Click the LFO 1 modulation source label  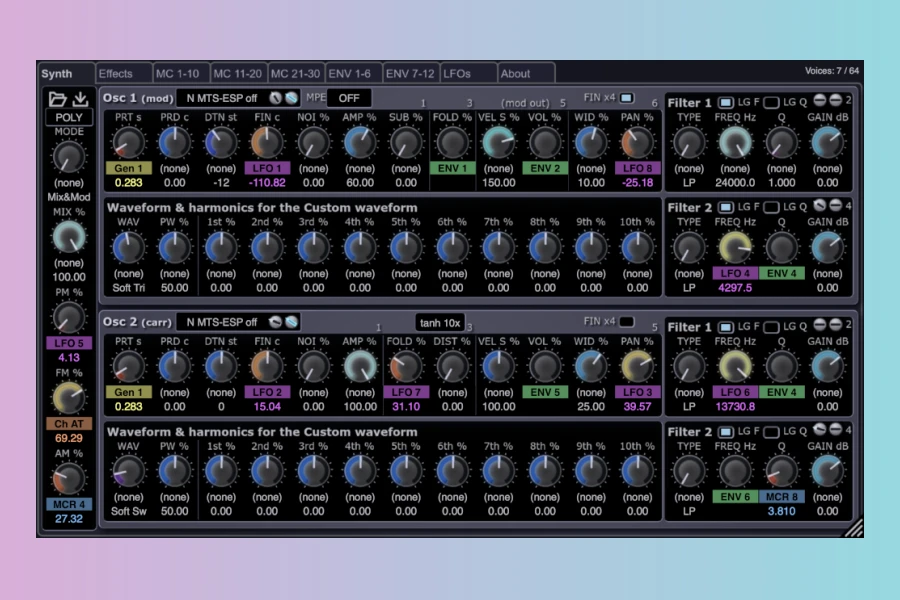tap(267, 168)
